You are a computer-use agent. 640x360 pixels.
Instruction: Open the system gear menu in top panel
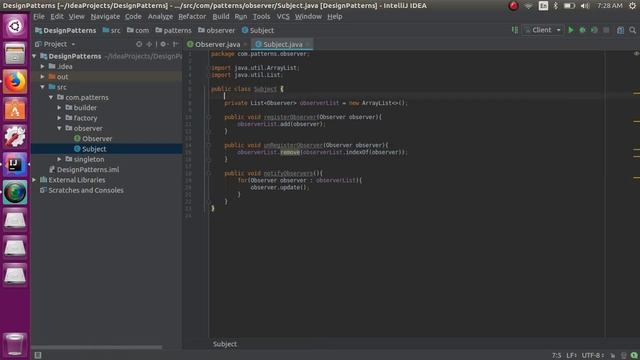(x=632, y=6)
